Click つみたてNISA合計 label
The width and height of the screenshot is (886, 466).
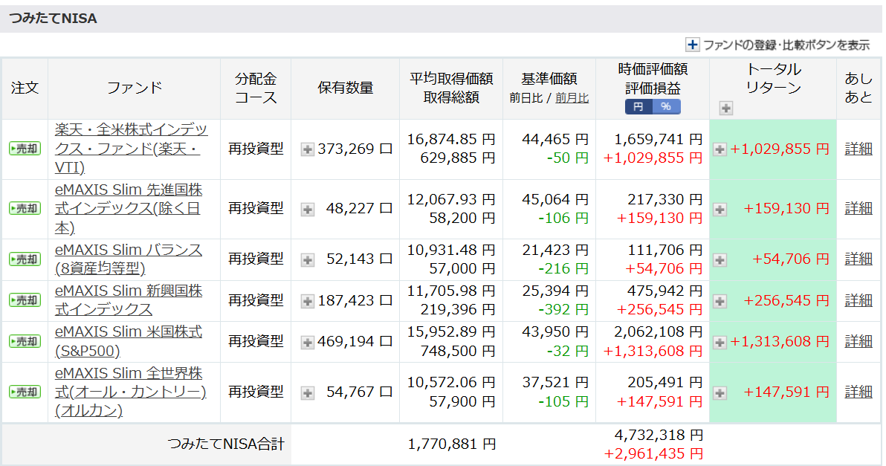click(225, 444)
